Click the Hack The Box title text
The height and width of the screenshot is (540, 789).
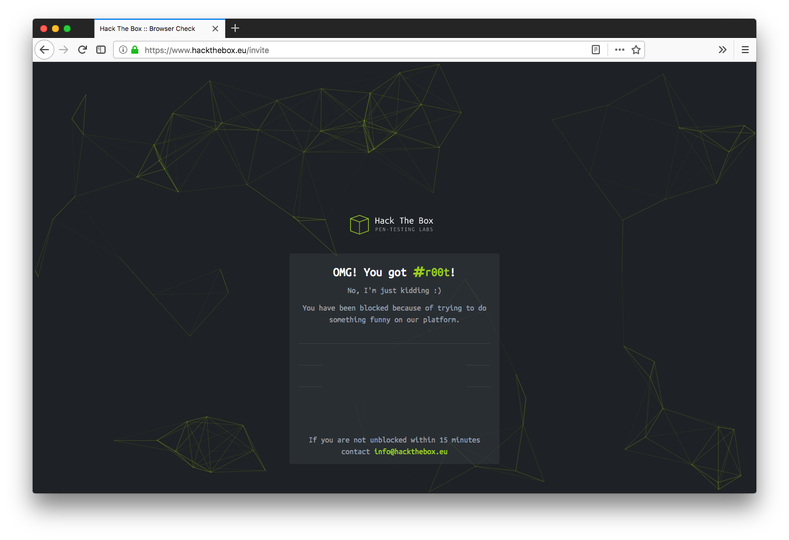tap(404, 221)
